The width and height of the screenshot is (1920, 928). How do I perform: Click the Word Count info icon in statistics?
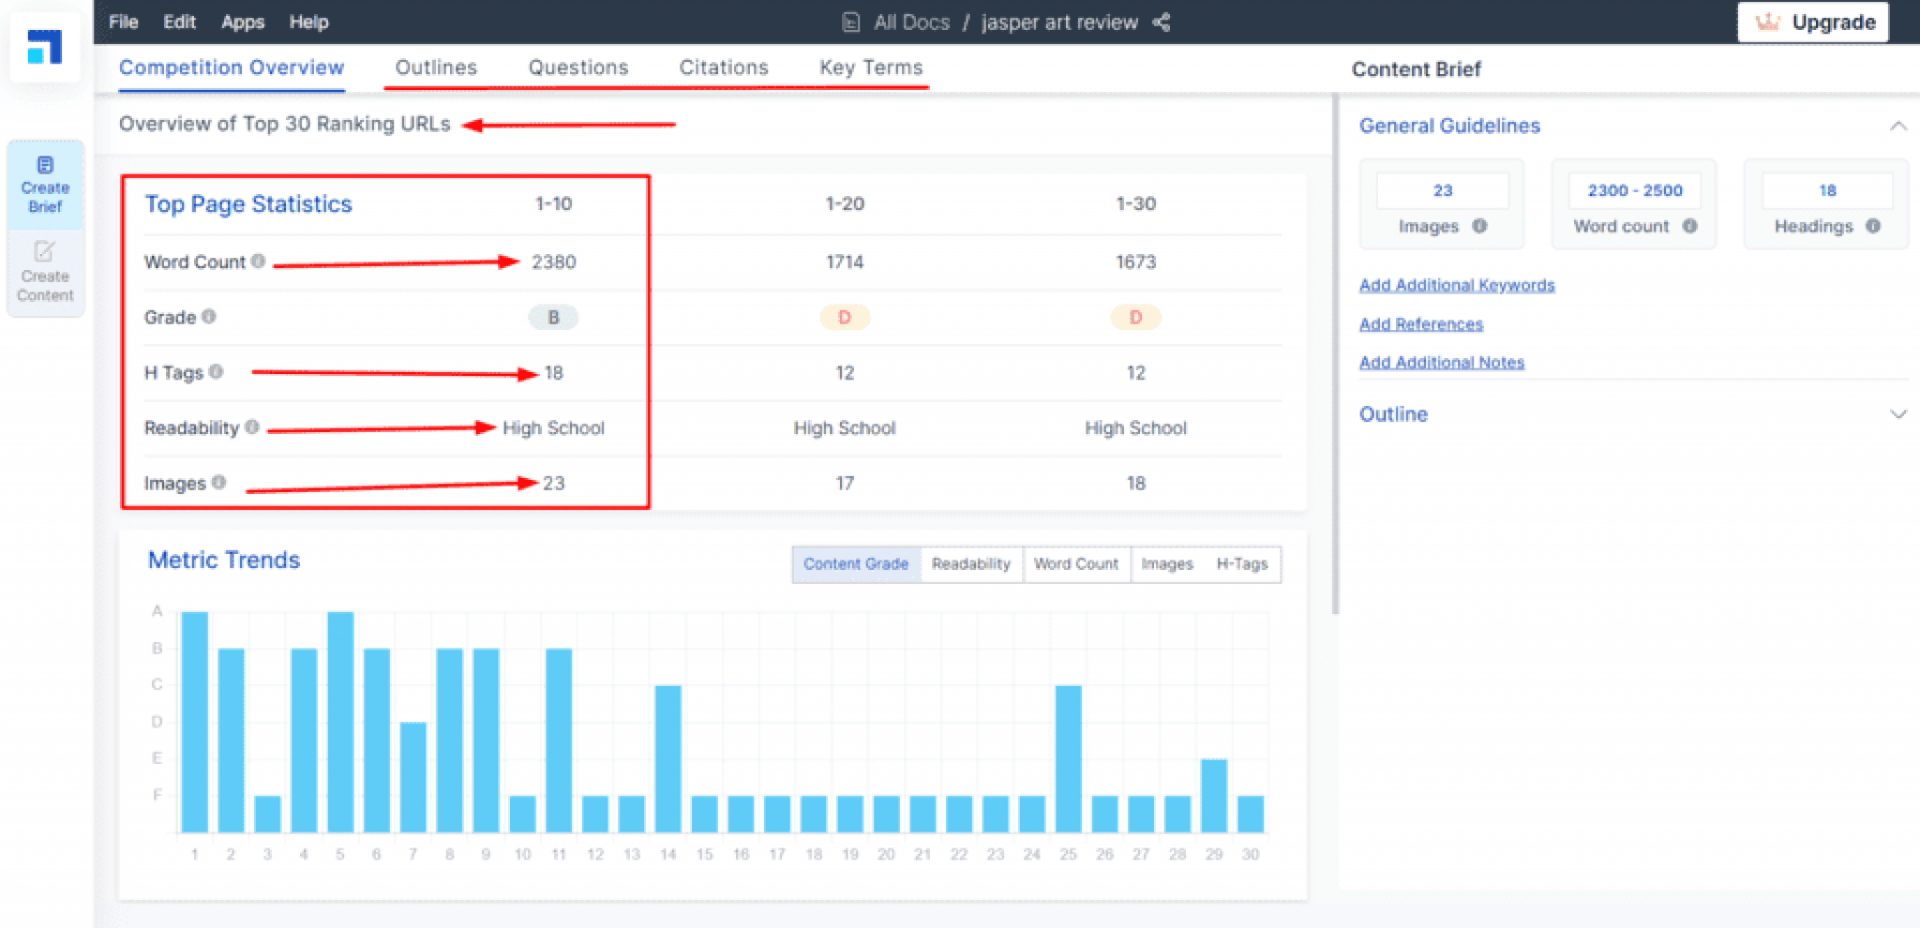tap(258, 261)
